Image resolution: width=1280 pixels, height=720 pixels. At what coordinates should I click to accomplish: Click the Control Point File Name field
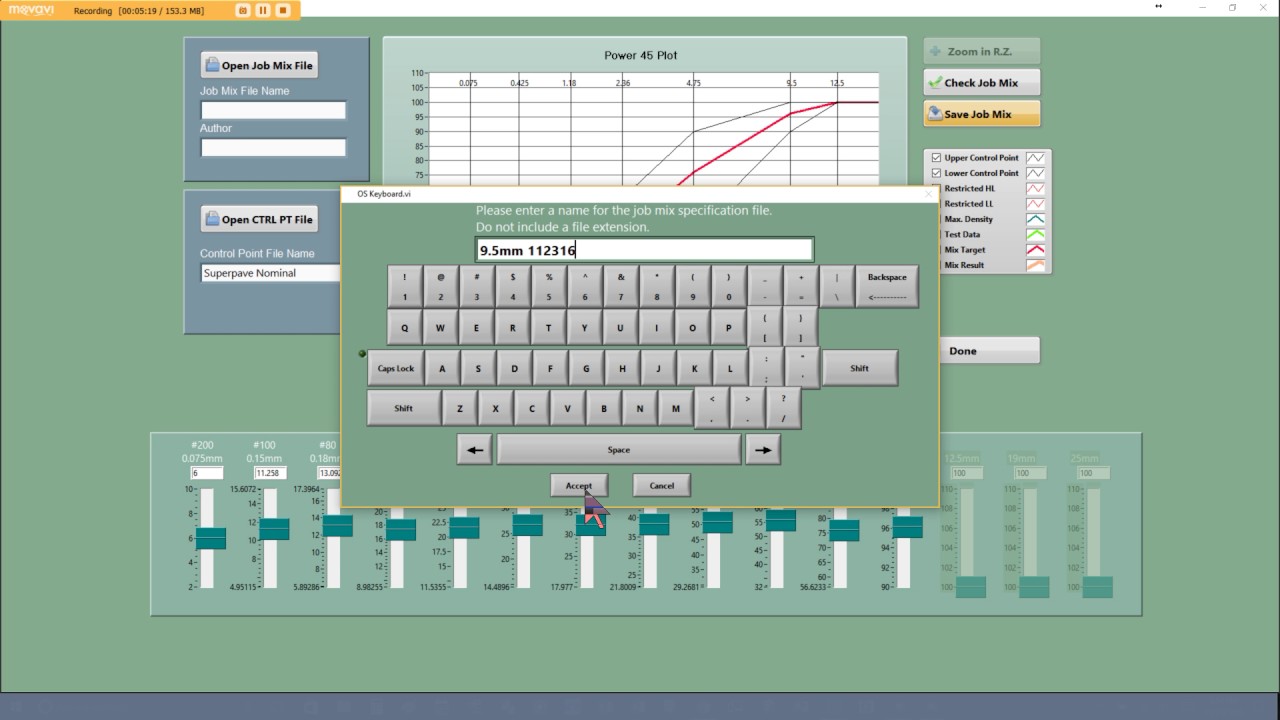[x=271, y=273]
